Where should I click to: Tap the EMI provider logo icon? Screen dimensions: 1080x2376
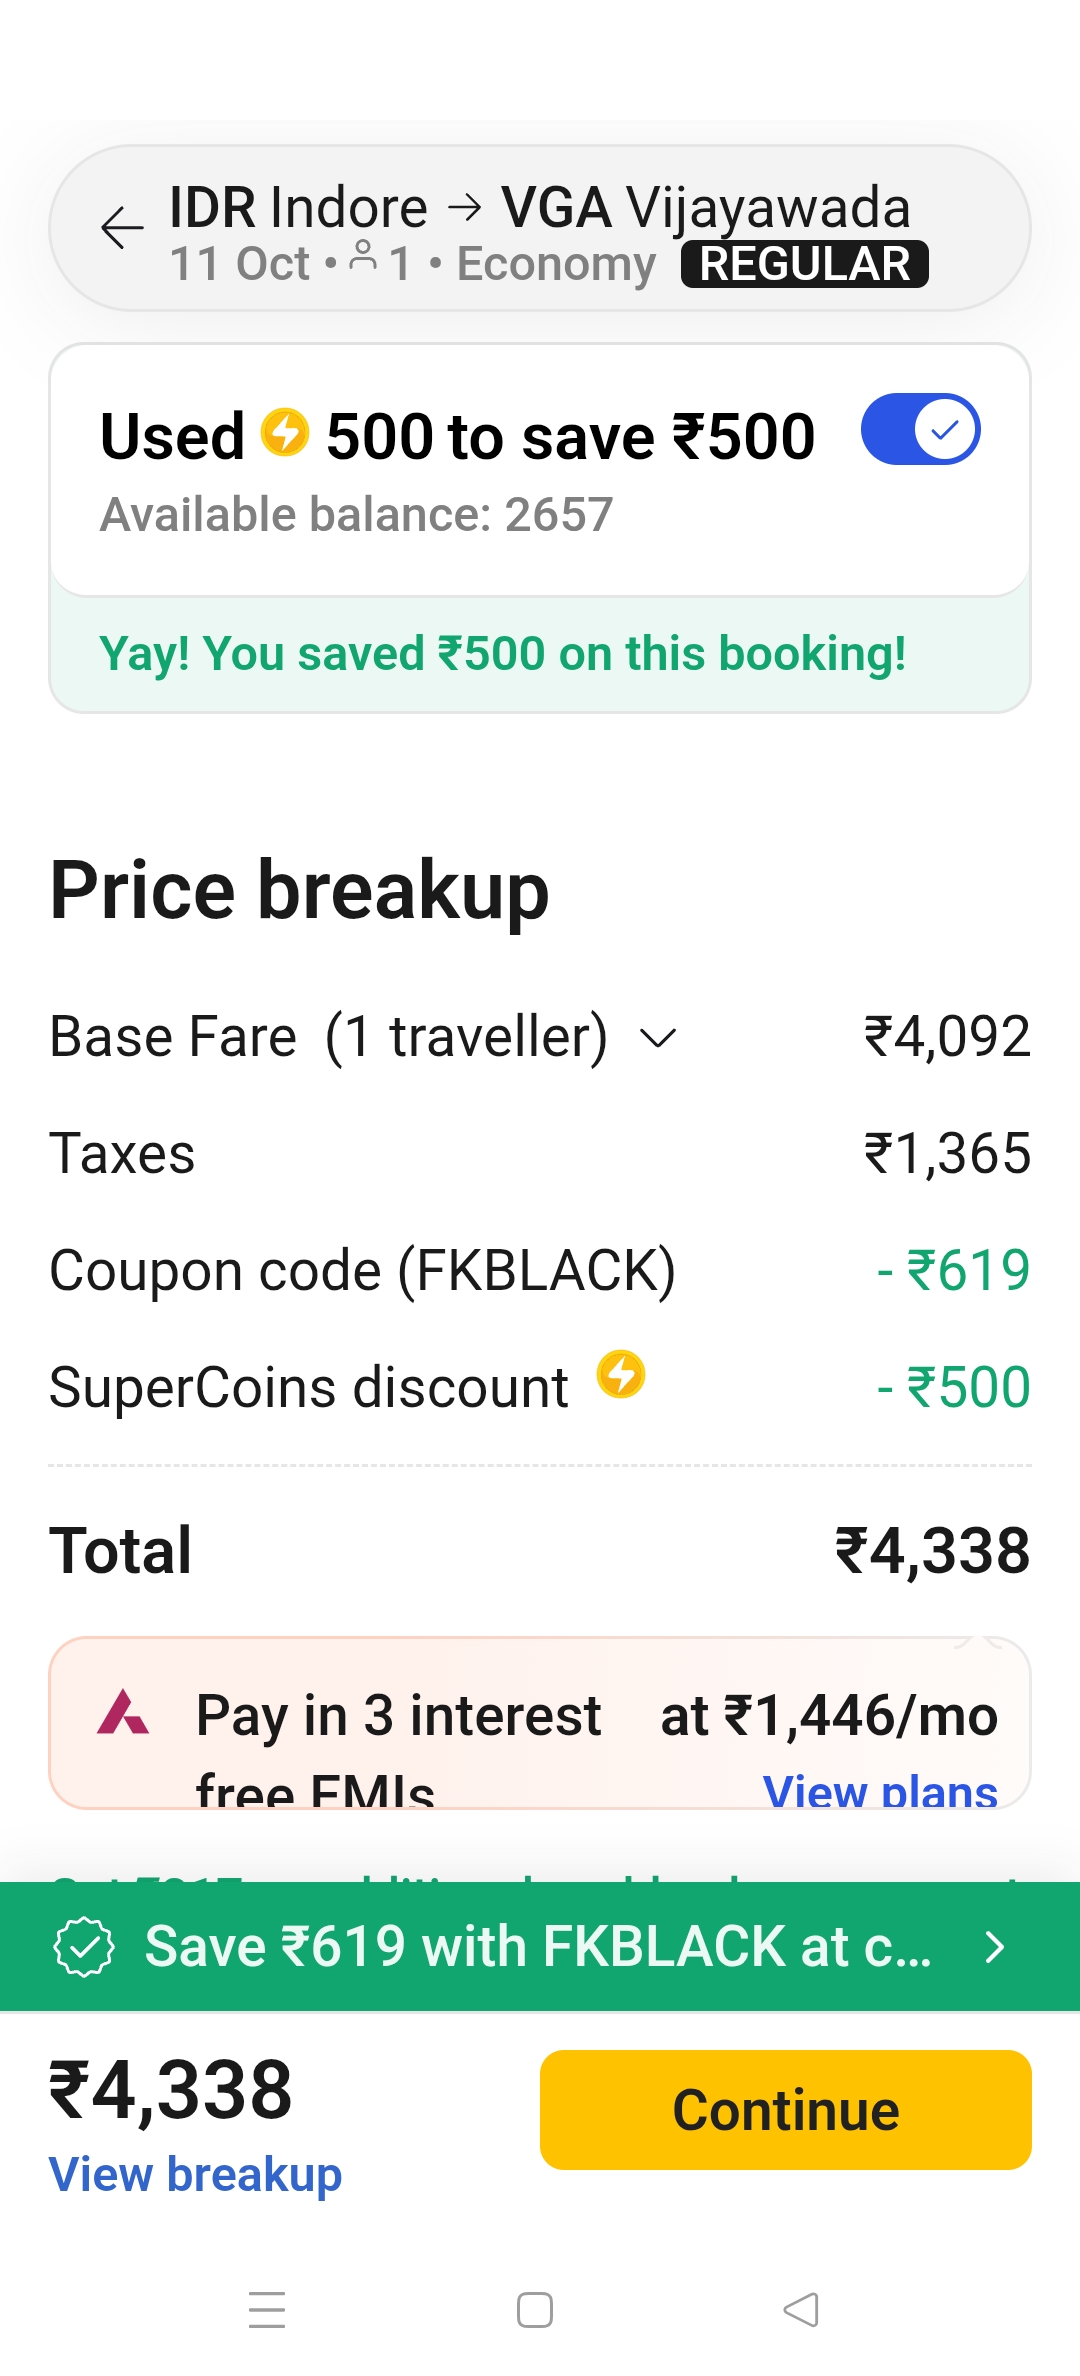[x=123, y=1712]
